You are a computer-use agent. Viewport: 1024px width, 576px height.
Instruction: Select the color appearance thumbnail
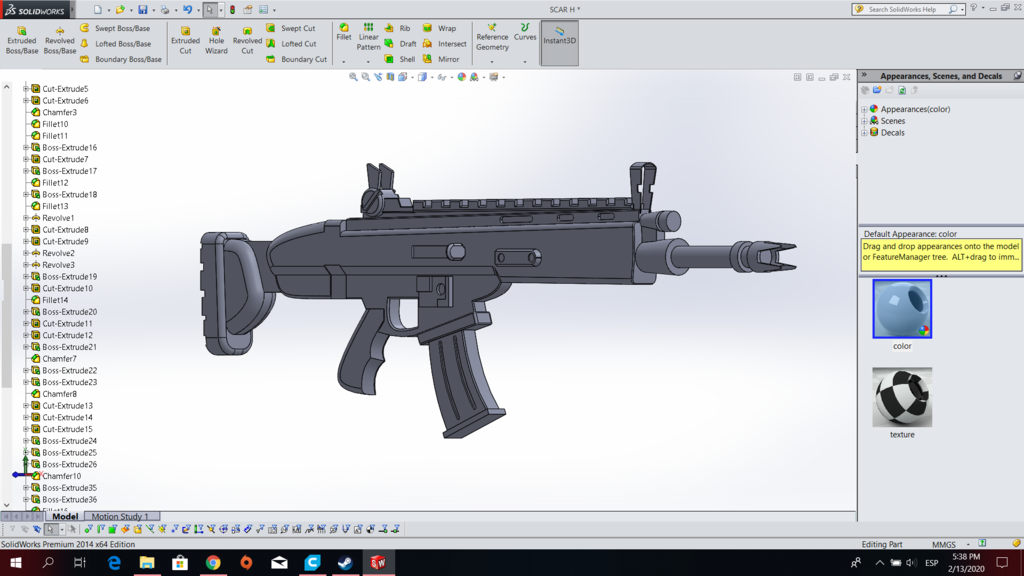click(902, 309)
